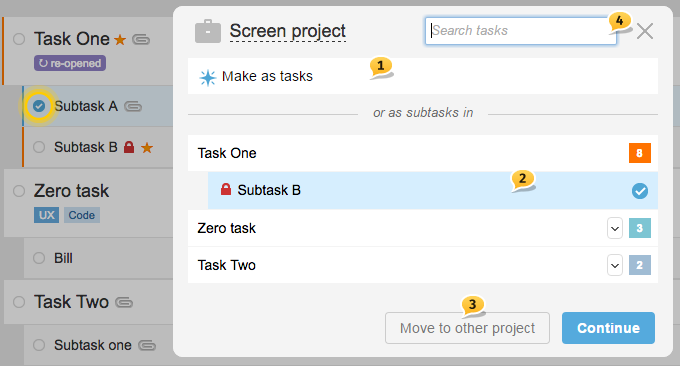Click the orange star on Subtask B row
680x366 pixels.
[x=147, y=148]
